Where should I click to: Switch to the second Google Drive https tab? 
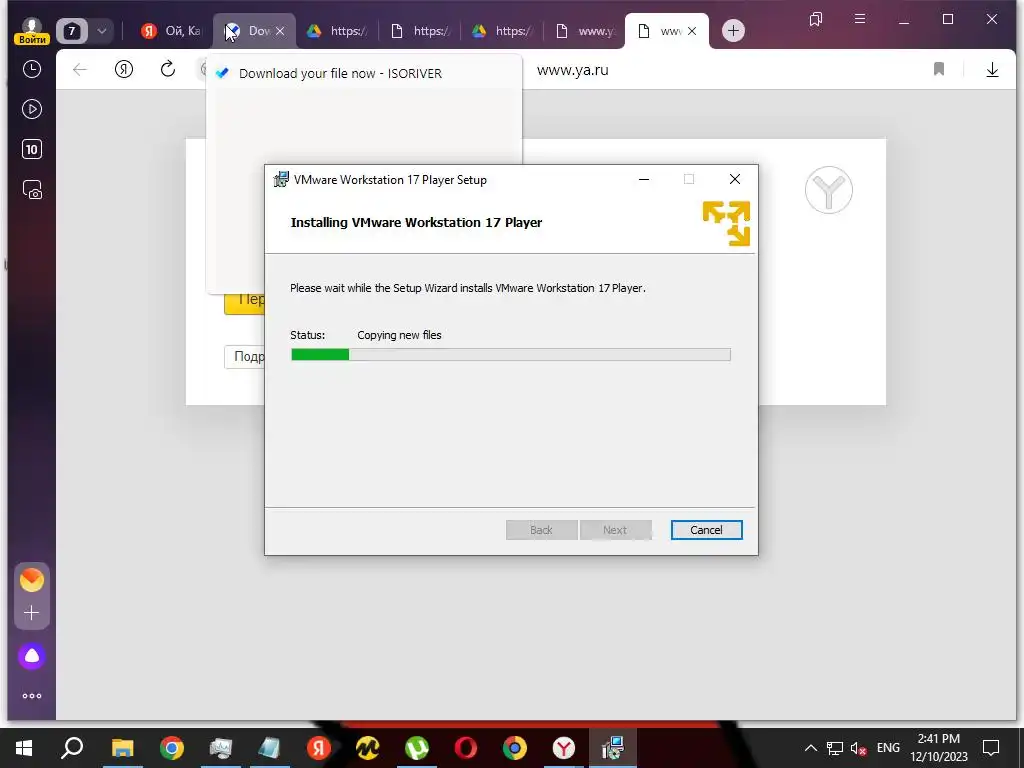pos(502,31)
